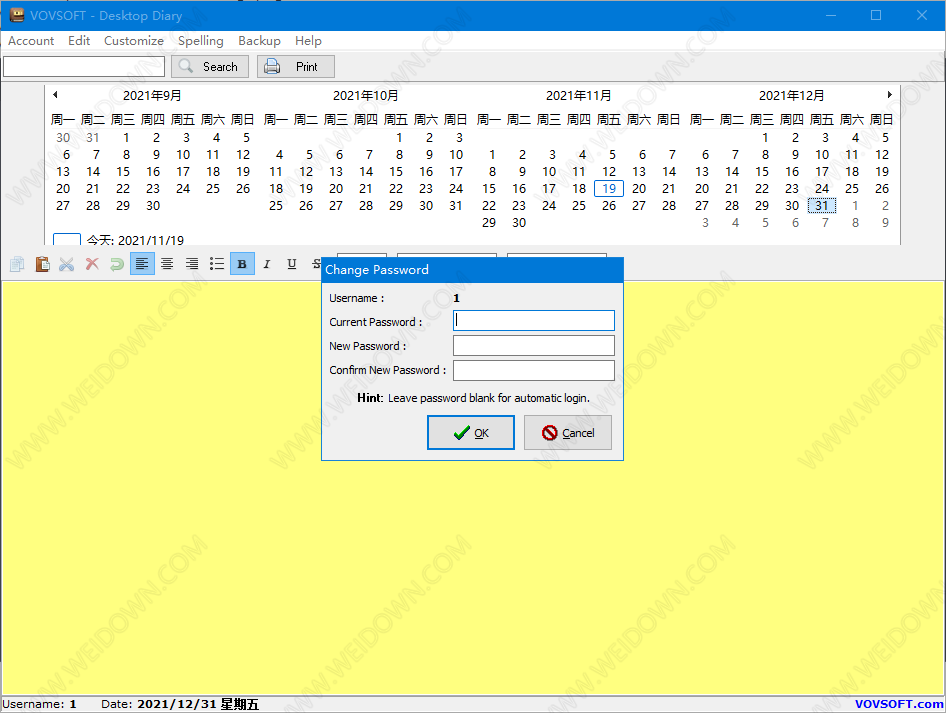Close the Desktop Diary window
This screenshot has height=713, width=946.
922,15
